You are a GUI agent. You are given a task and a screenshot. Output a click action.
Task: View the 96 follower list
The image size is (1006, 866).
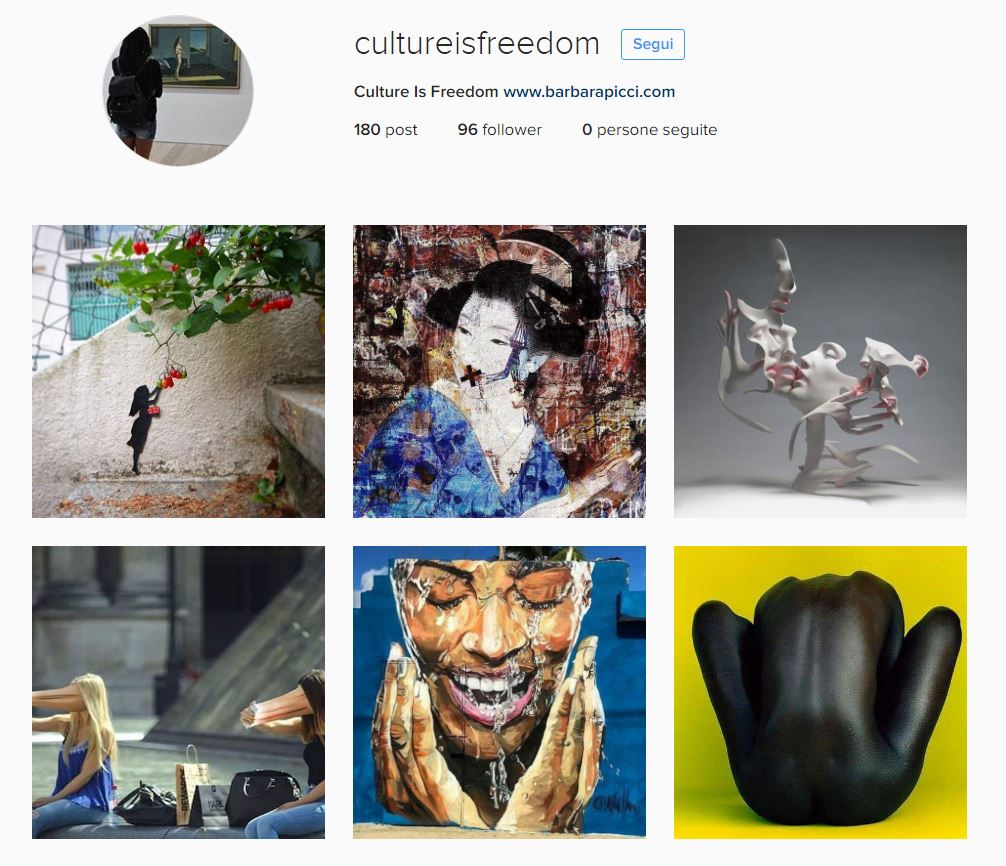(x=499, y=130)
